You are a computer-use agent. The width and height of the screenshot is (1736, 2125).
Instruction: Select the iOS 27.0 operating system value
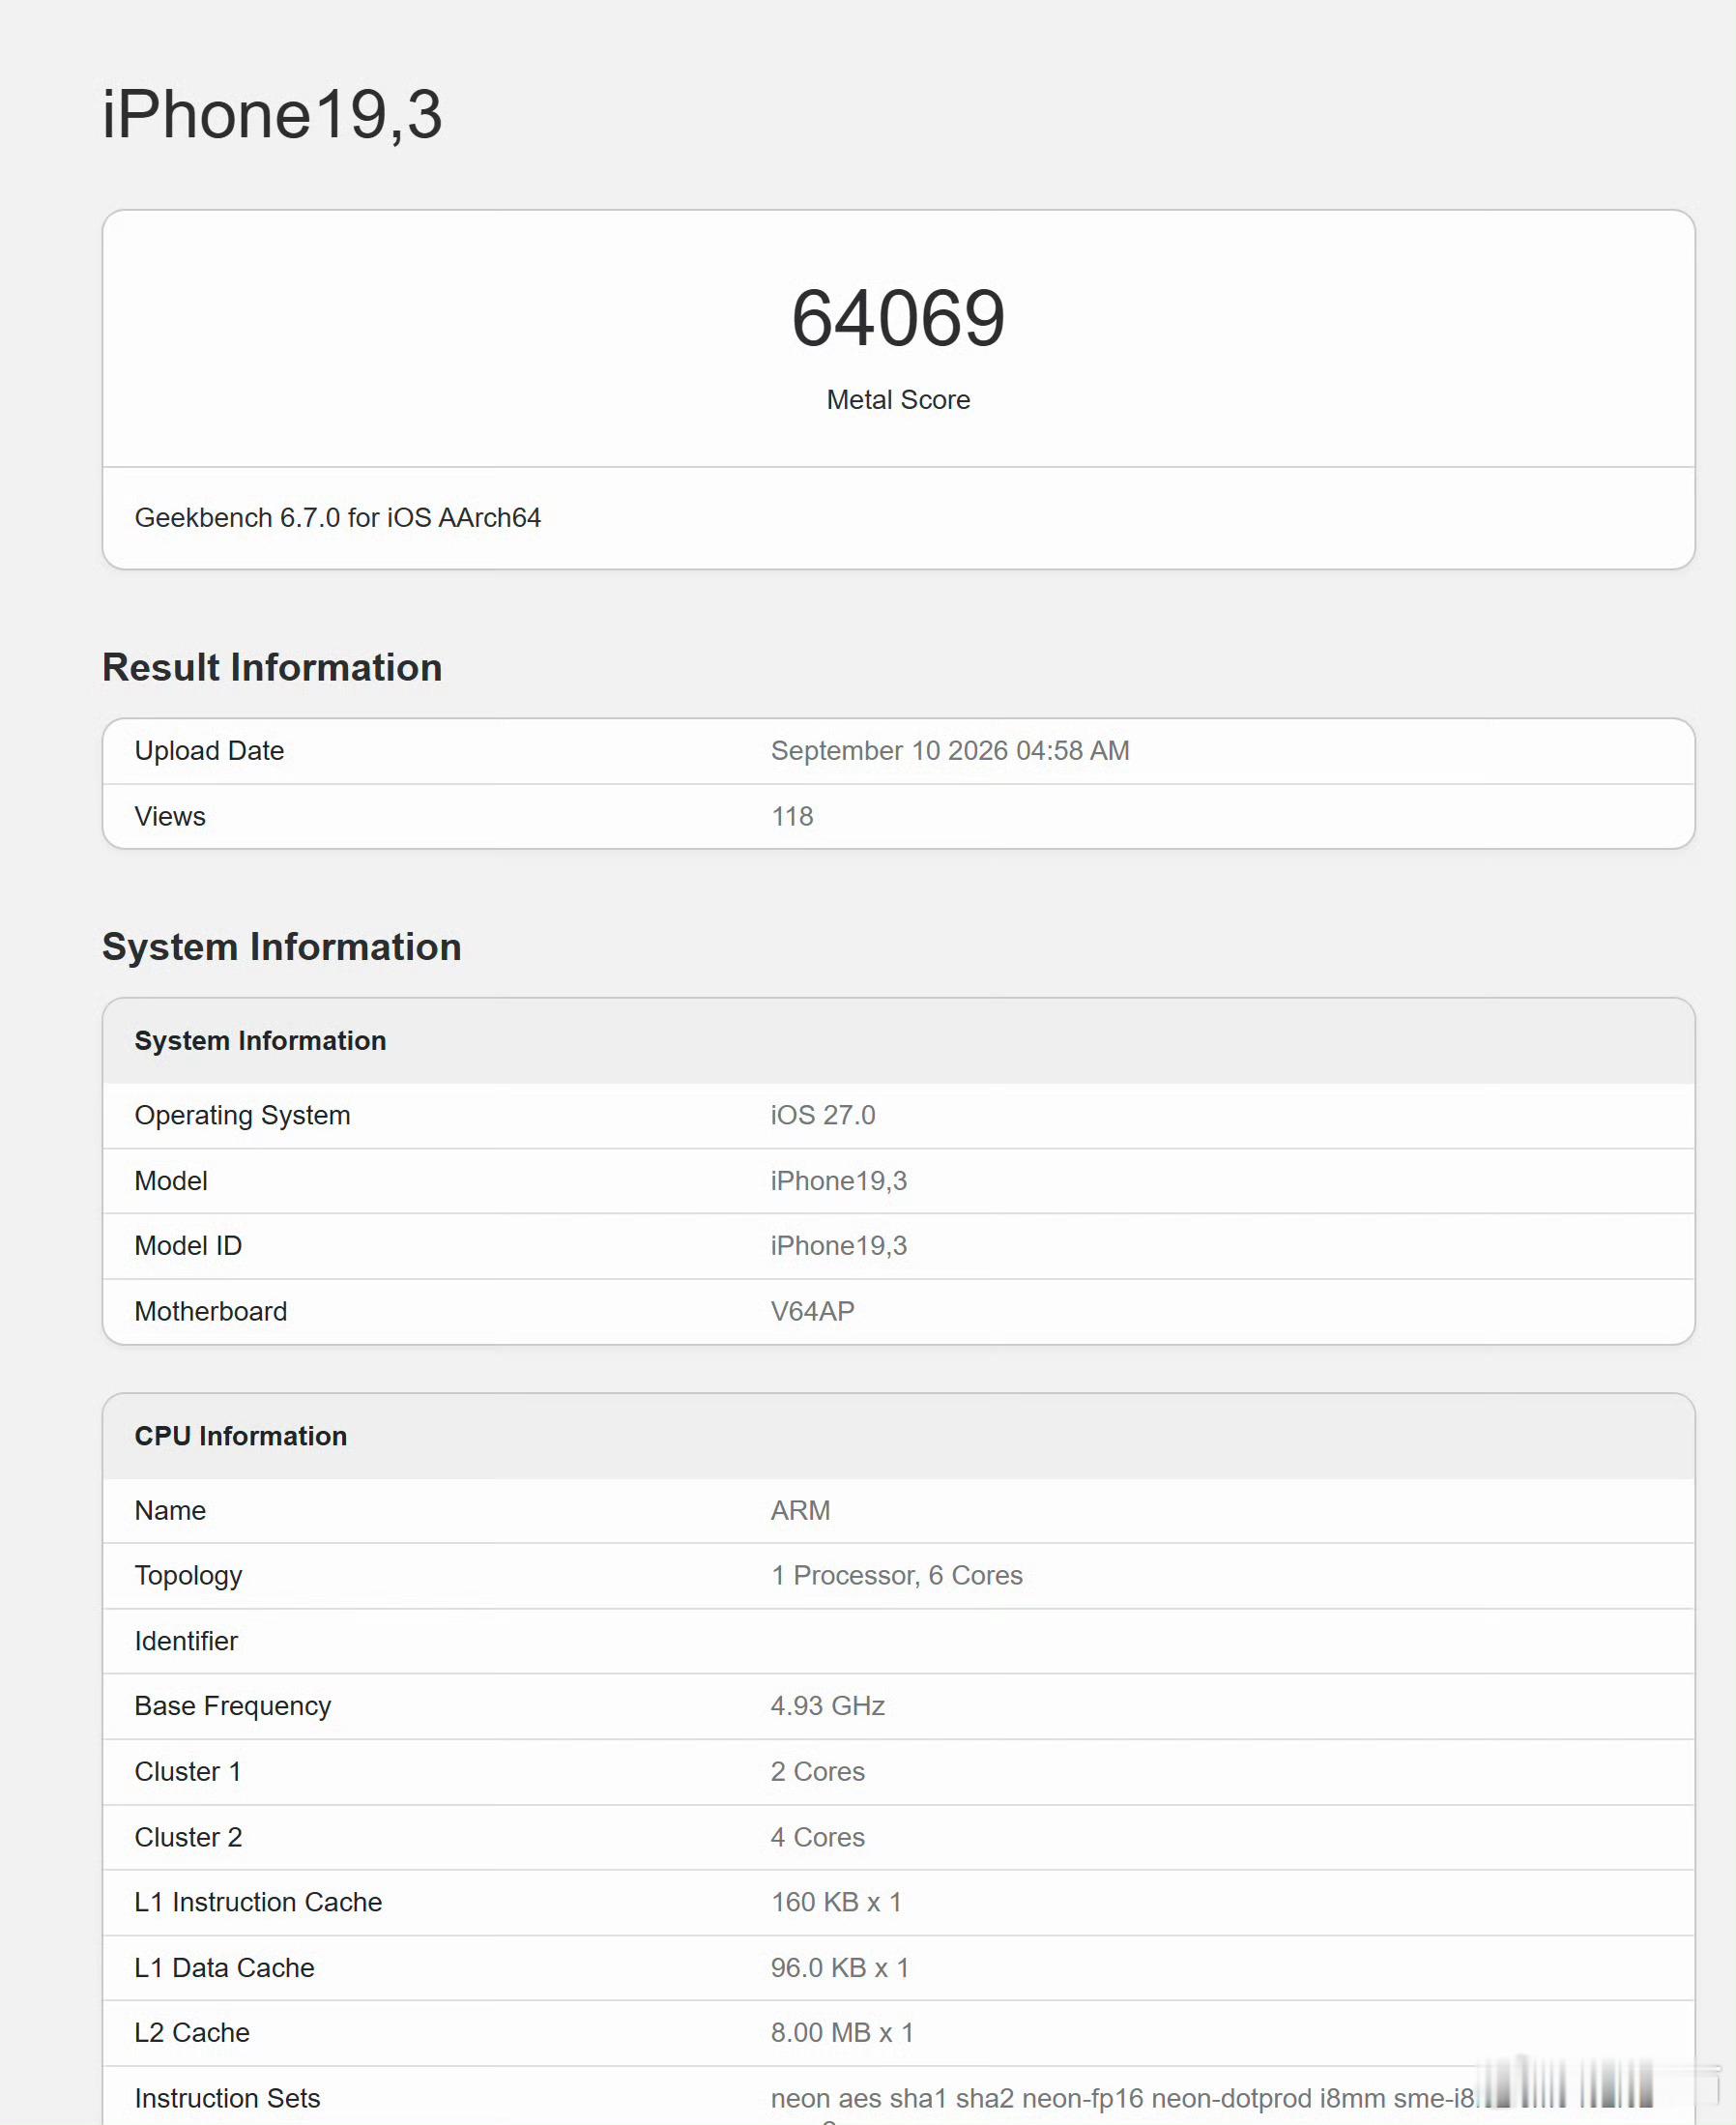pos(823,1115)
